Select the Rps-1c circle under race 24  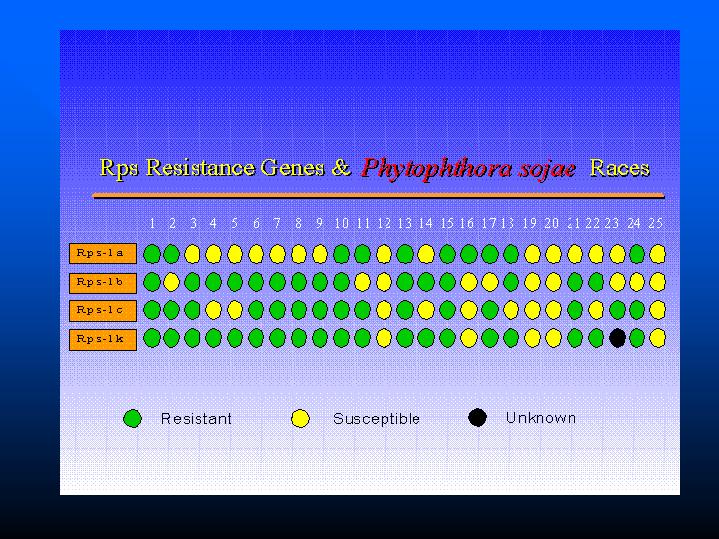636,310
